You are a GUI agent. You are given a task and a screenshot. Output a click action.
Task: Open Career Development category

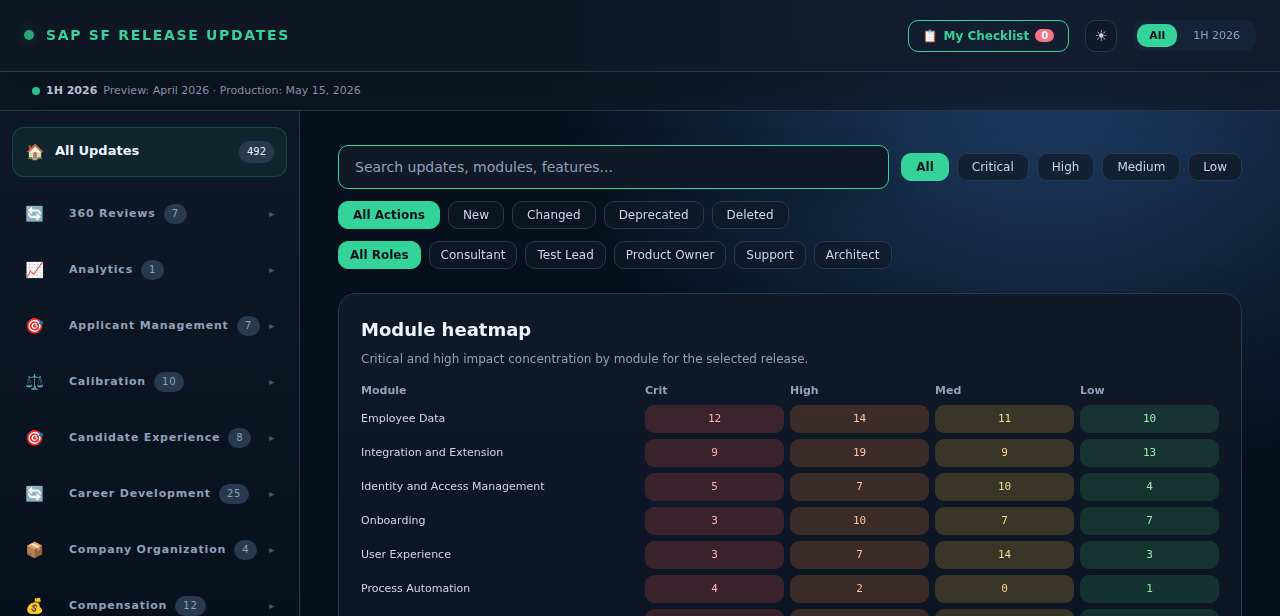coord(149,494)
